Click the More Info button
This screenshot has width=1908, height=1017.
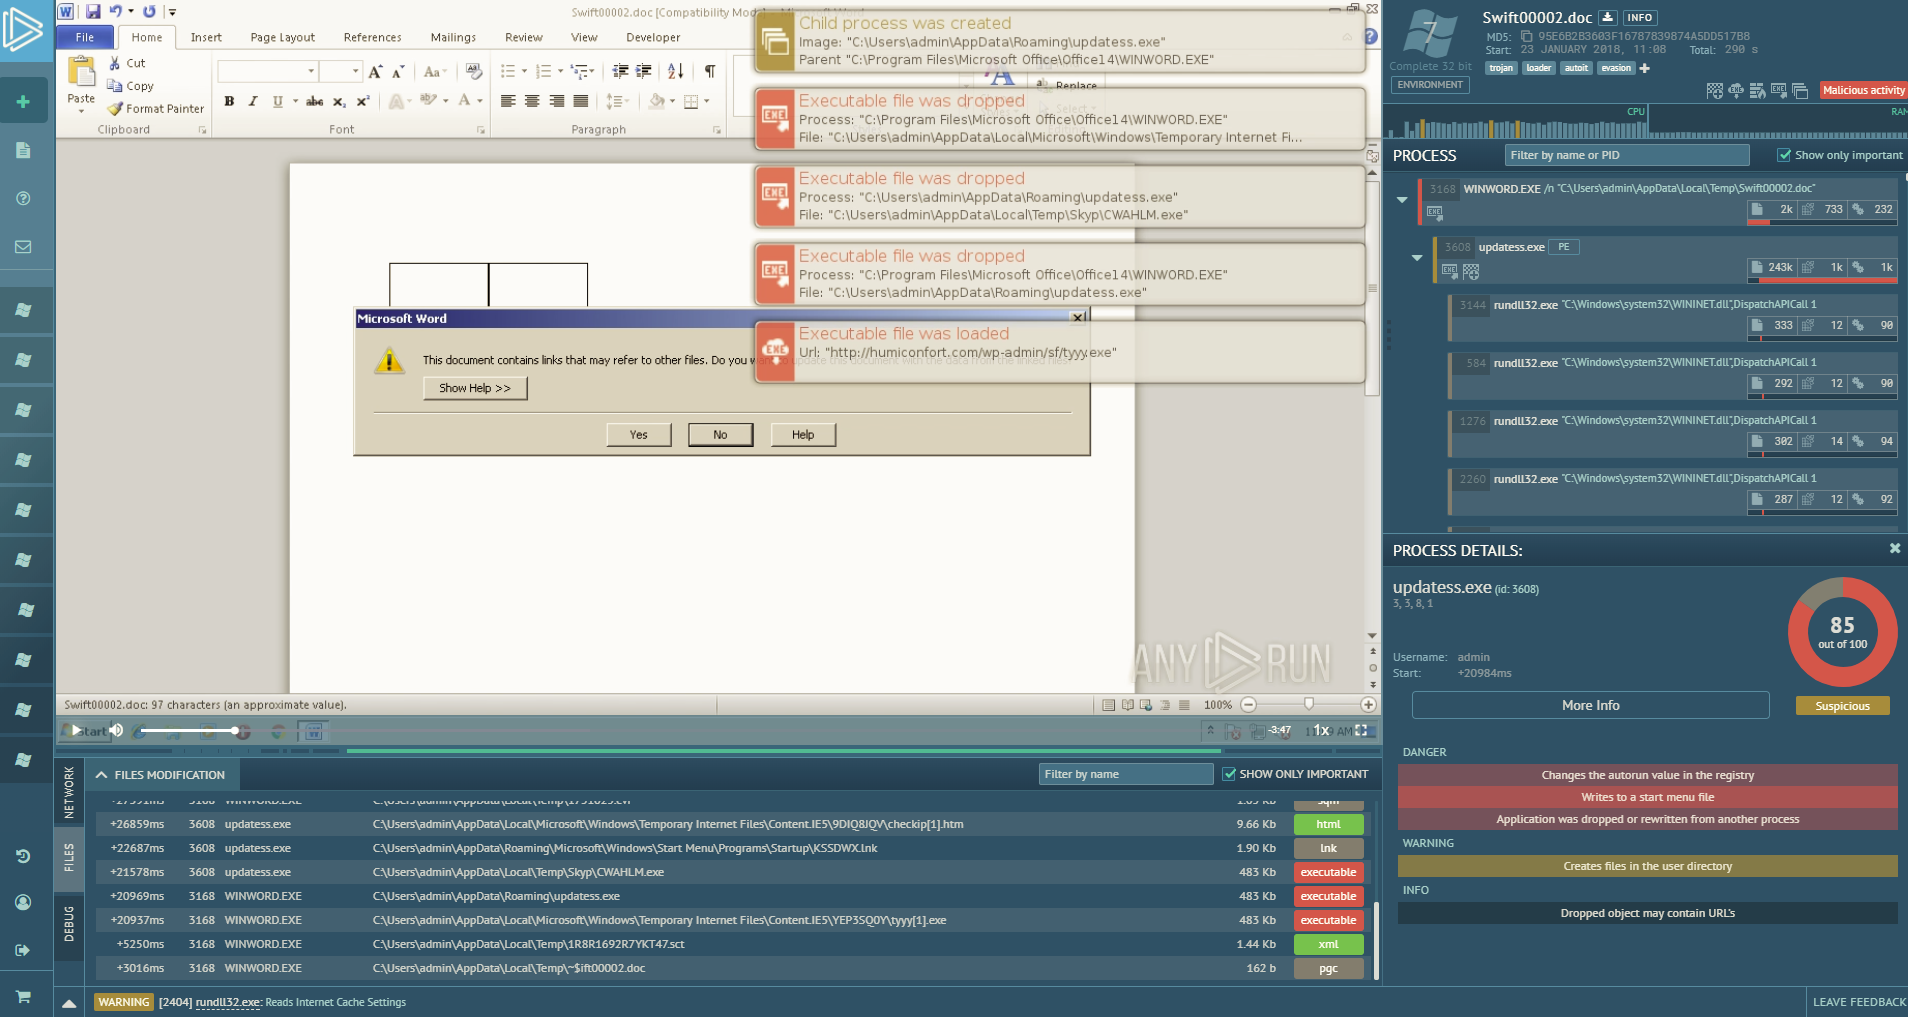[x=1590, y=705]
